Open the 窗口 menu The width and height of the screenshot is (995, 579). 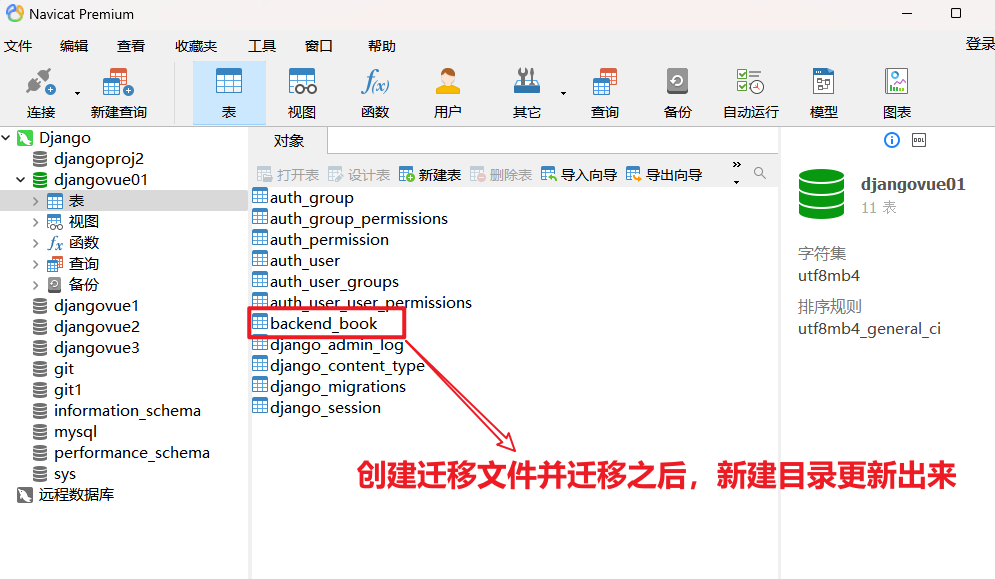319,46
